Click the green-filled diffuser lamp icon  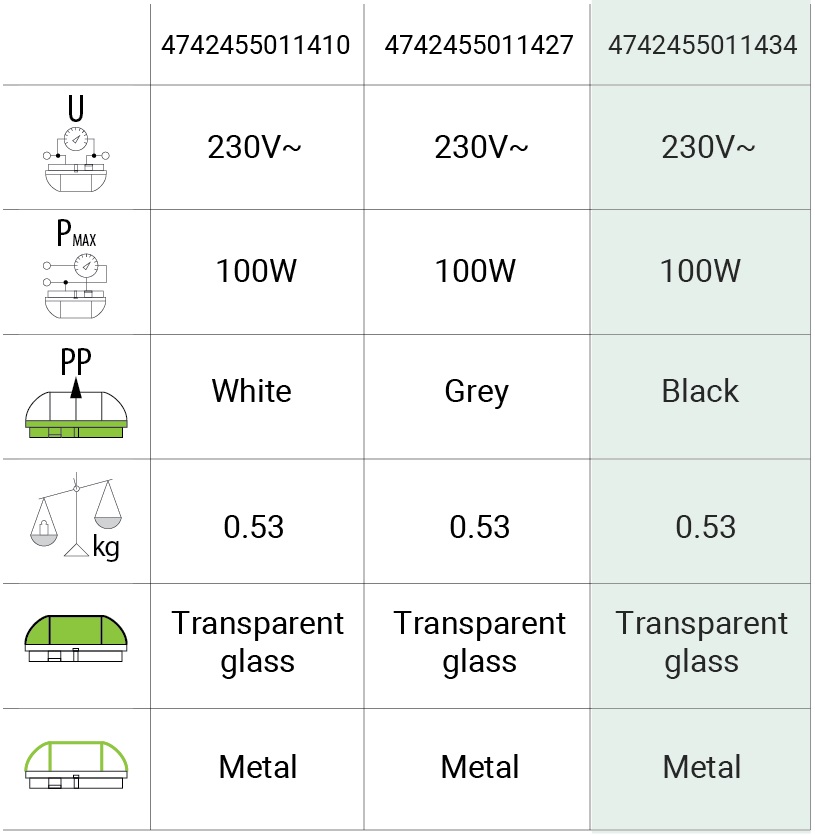point(76,644)
